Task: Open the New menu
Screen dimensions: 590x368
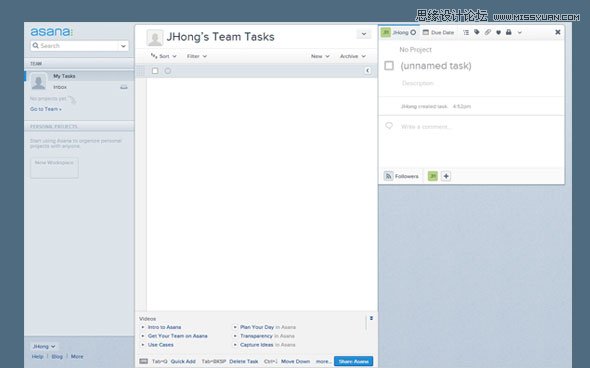Action: coord(320,56)
